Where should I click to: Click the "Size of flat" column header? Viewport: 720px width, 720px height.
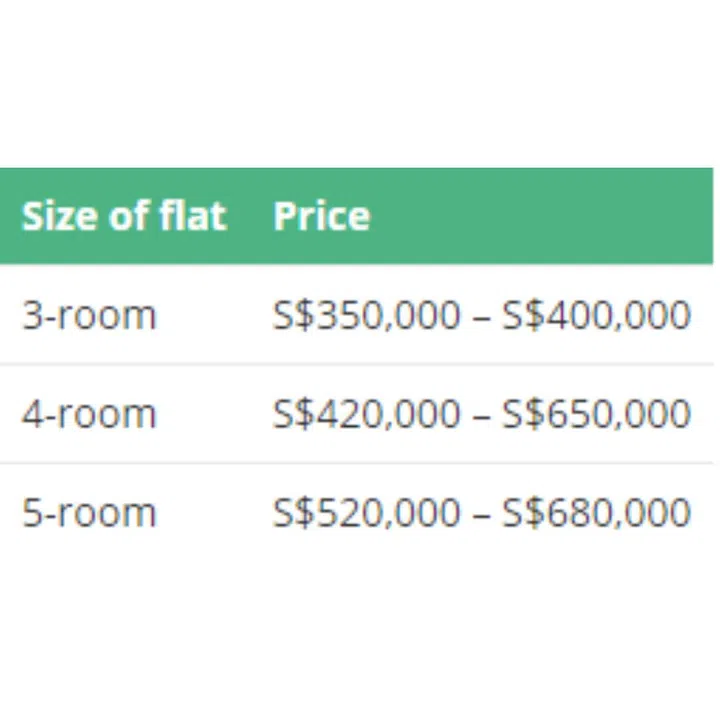(x=124, y=216)
